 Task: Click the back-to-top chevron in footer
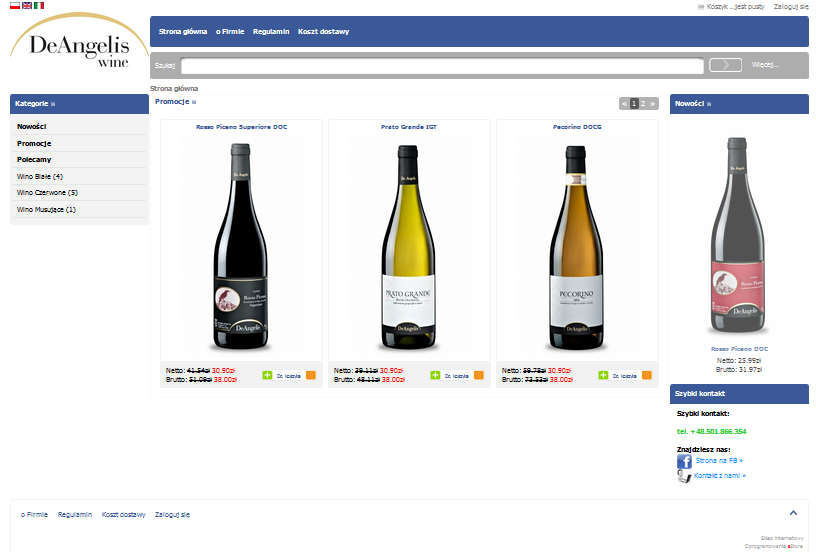click(x=793, y=513)
